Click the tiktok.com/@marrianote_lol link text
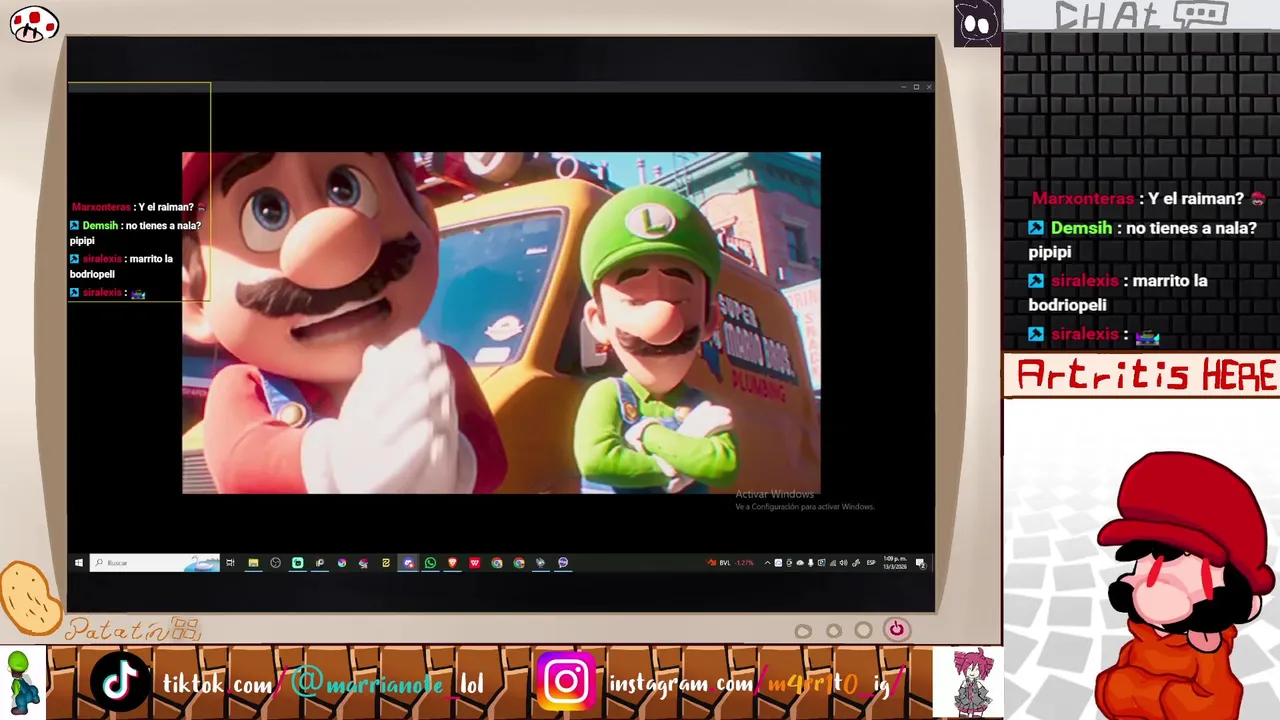The width and height of the screenshot is (1280, 720). 323,684
